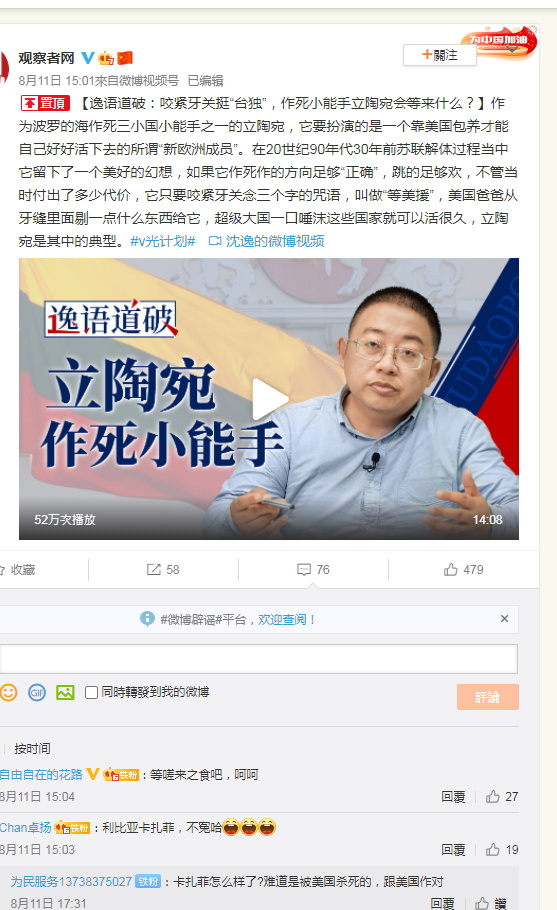
Task: Open 观察者网 profile name
Action: (46, 58)
